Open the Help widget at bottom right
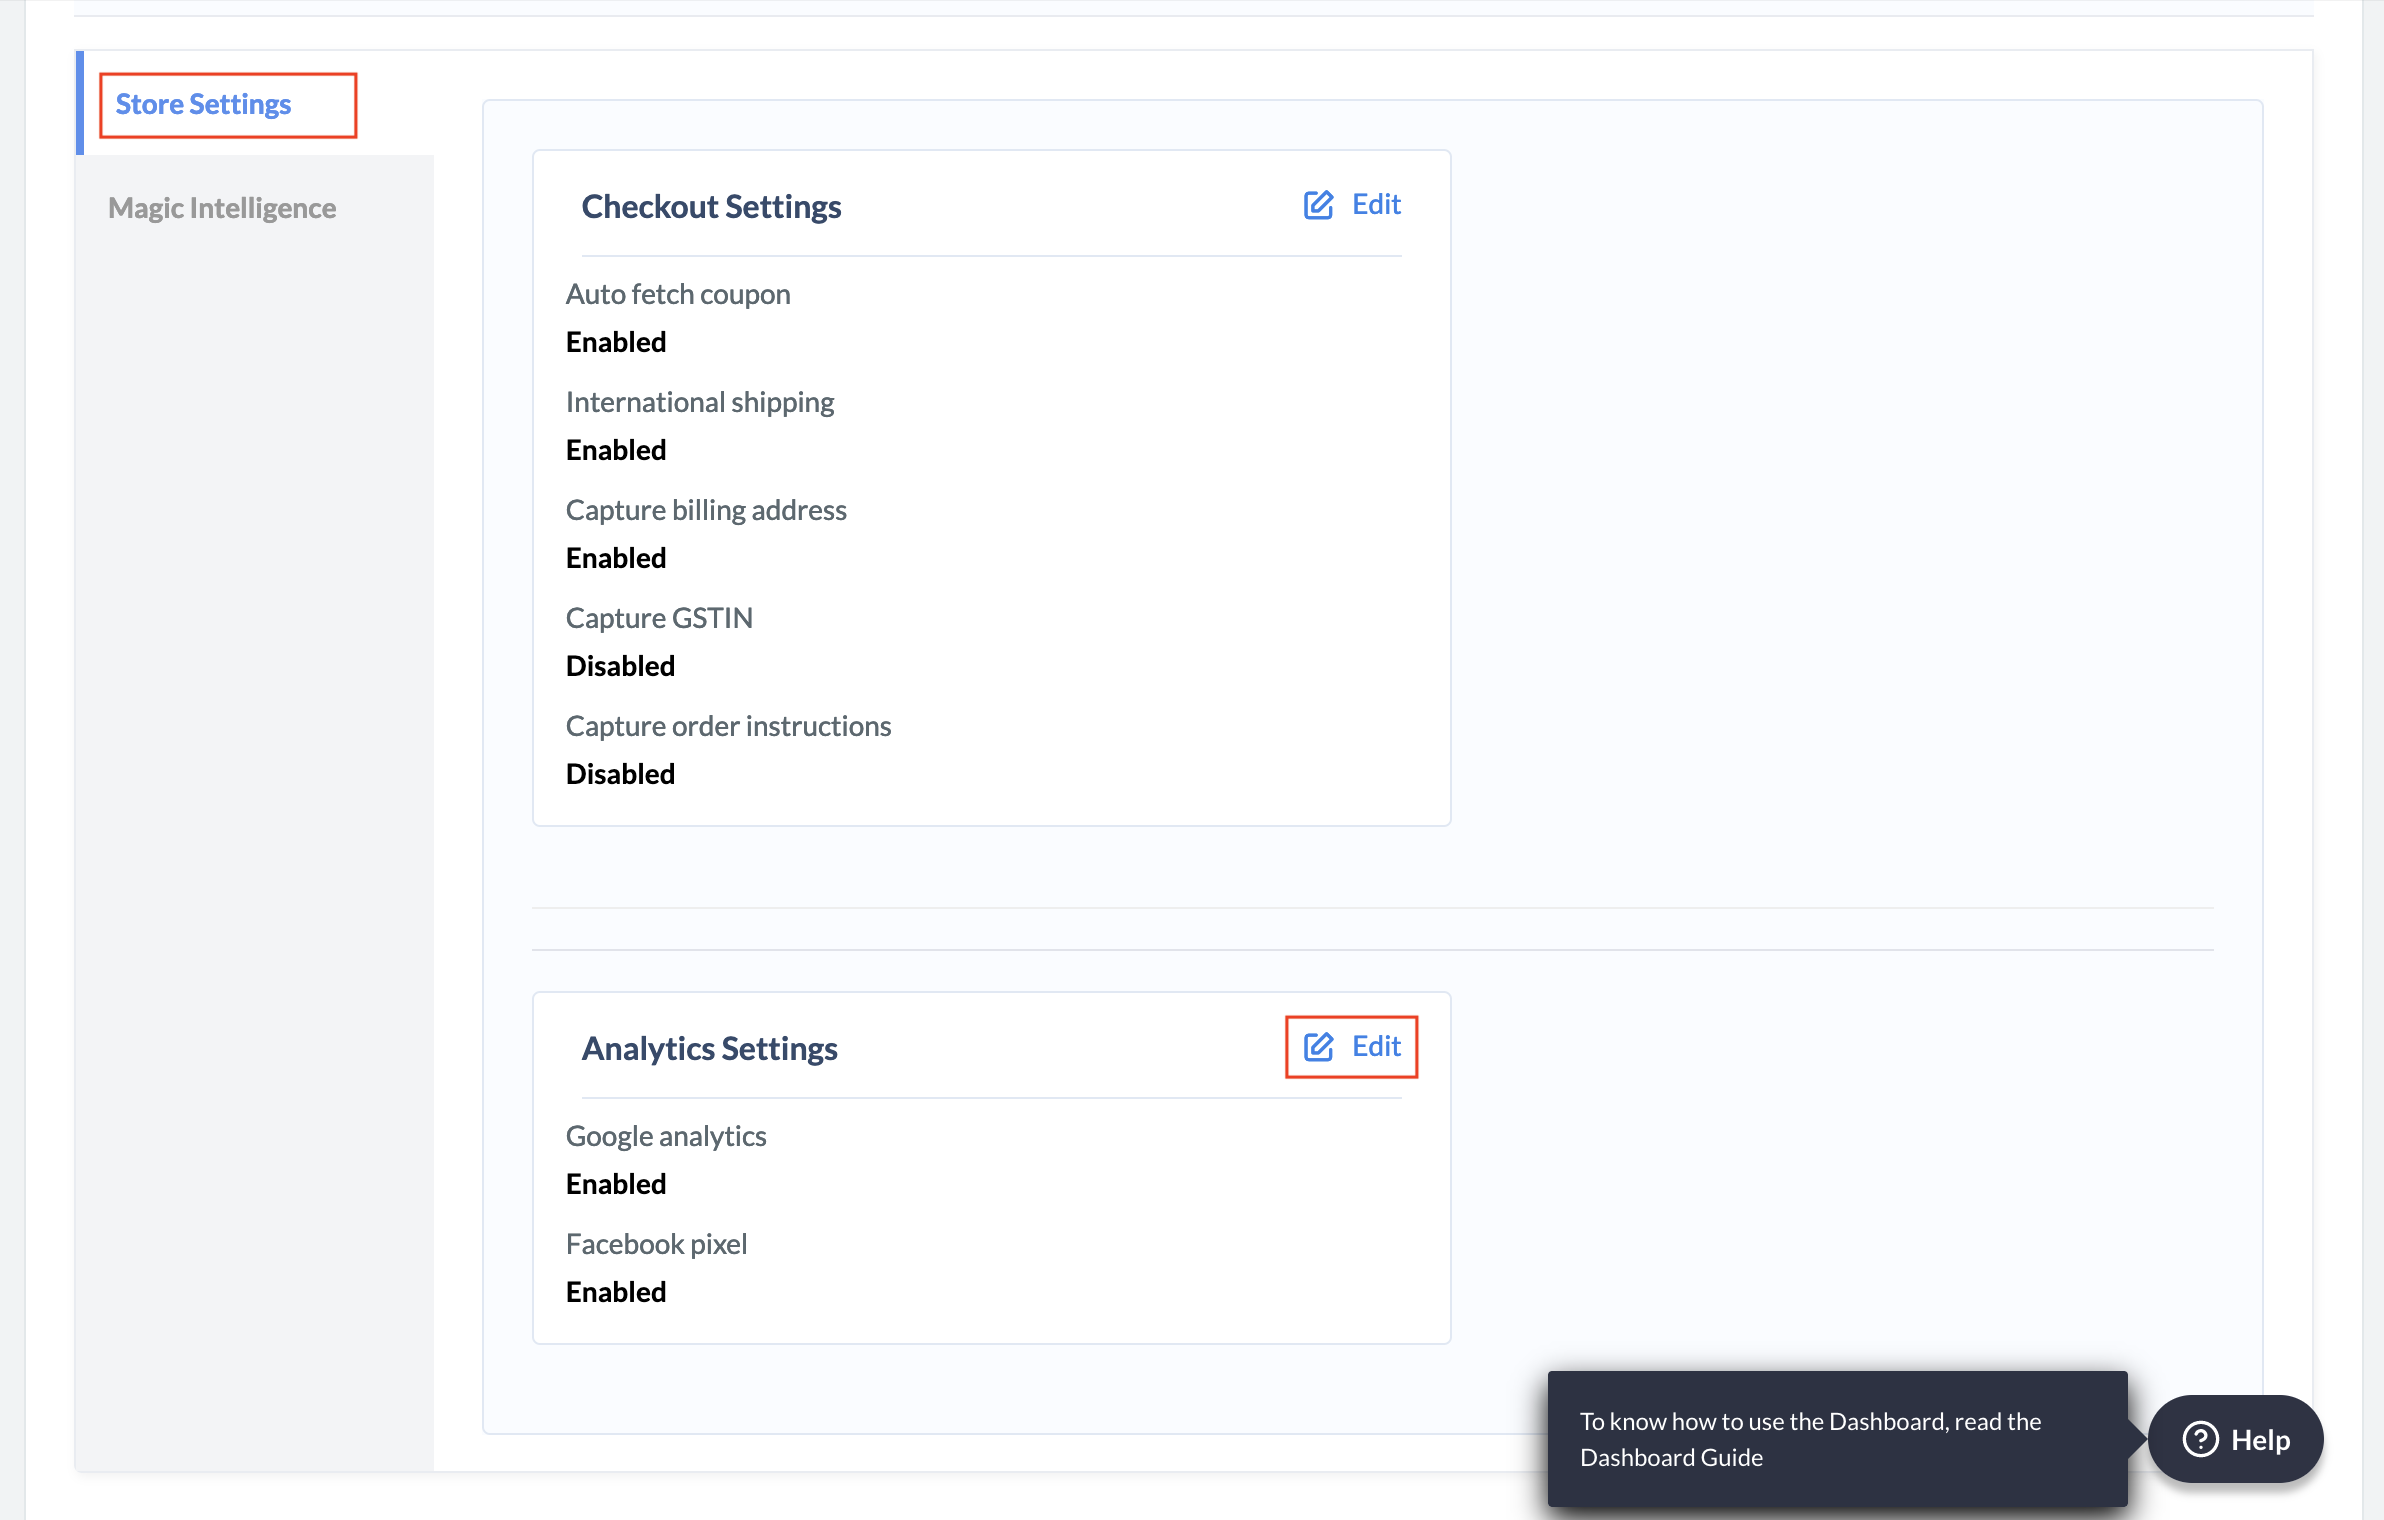This screenshot has height=1520, width=2384. pyautogui.click(x=2236, y=1440)
